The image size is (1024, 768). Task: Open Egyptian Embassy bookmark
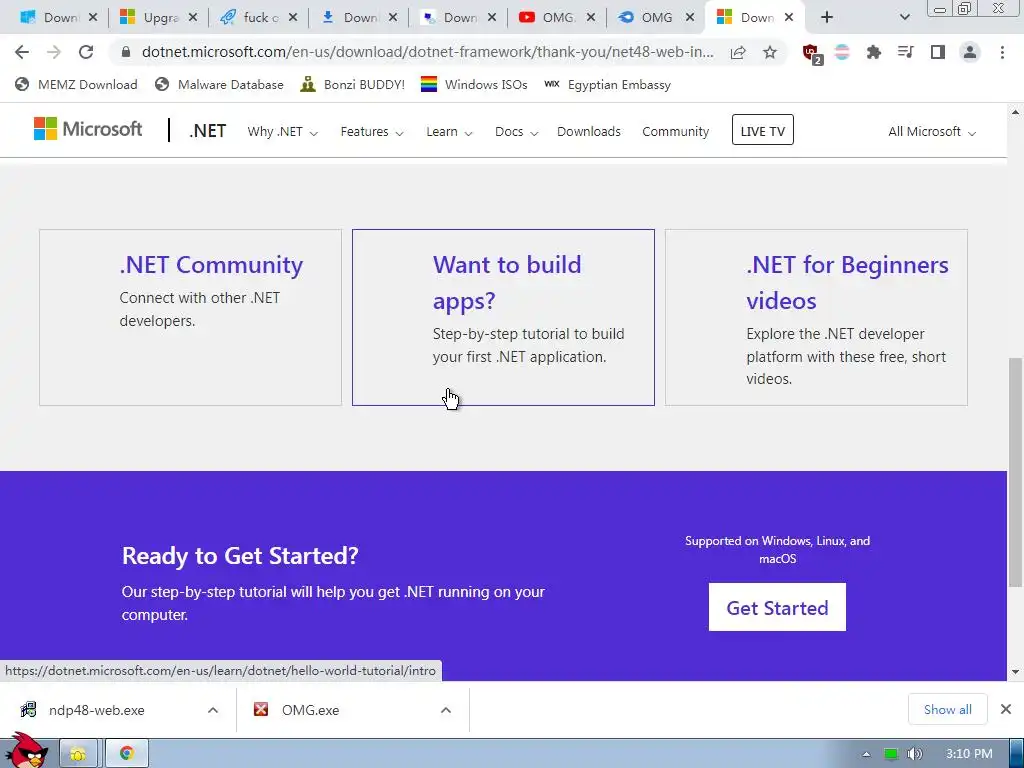607,84
